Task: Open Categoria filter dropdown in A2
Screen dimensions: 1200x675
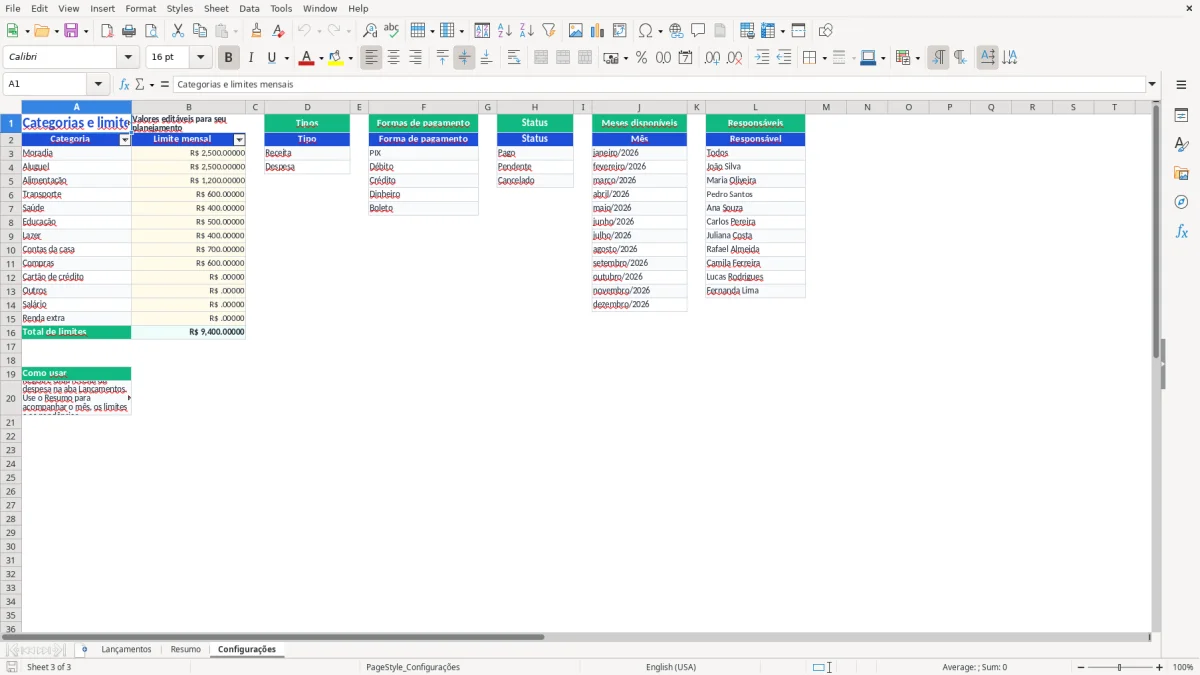Action: 125,140
